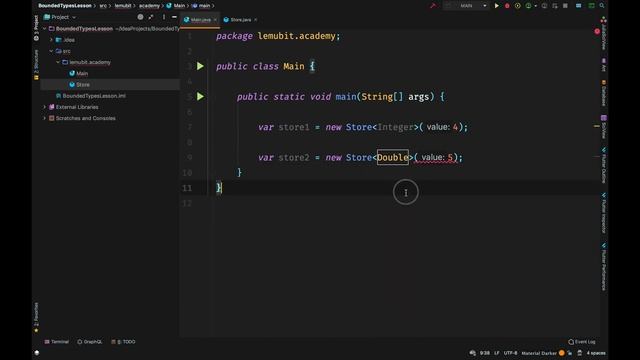Click the bottom-left tool windows toggle icon
Screen dimensions: 640x360
37,353
